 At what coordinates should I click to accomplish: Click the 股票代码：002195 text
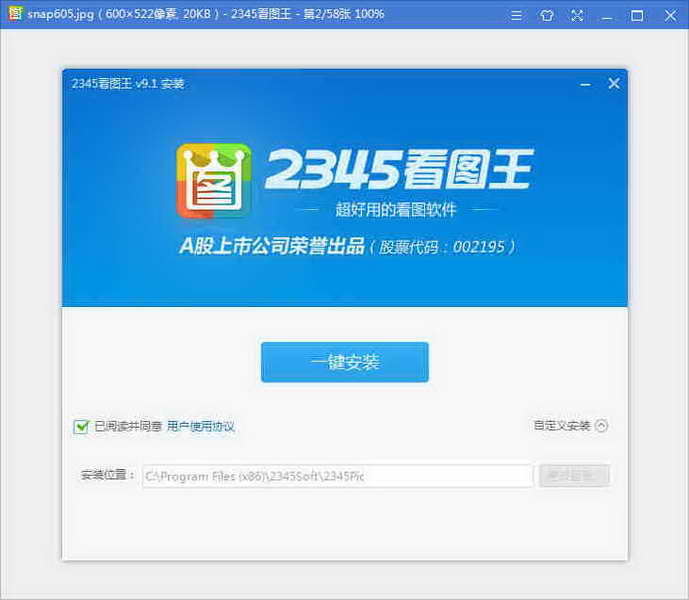pyautogui.click(x=441, y=247)
